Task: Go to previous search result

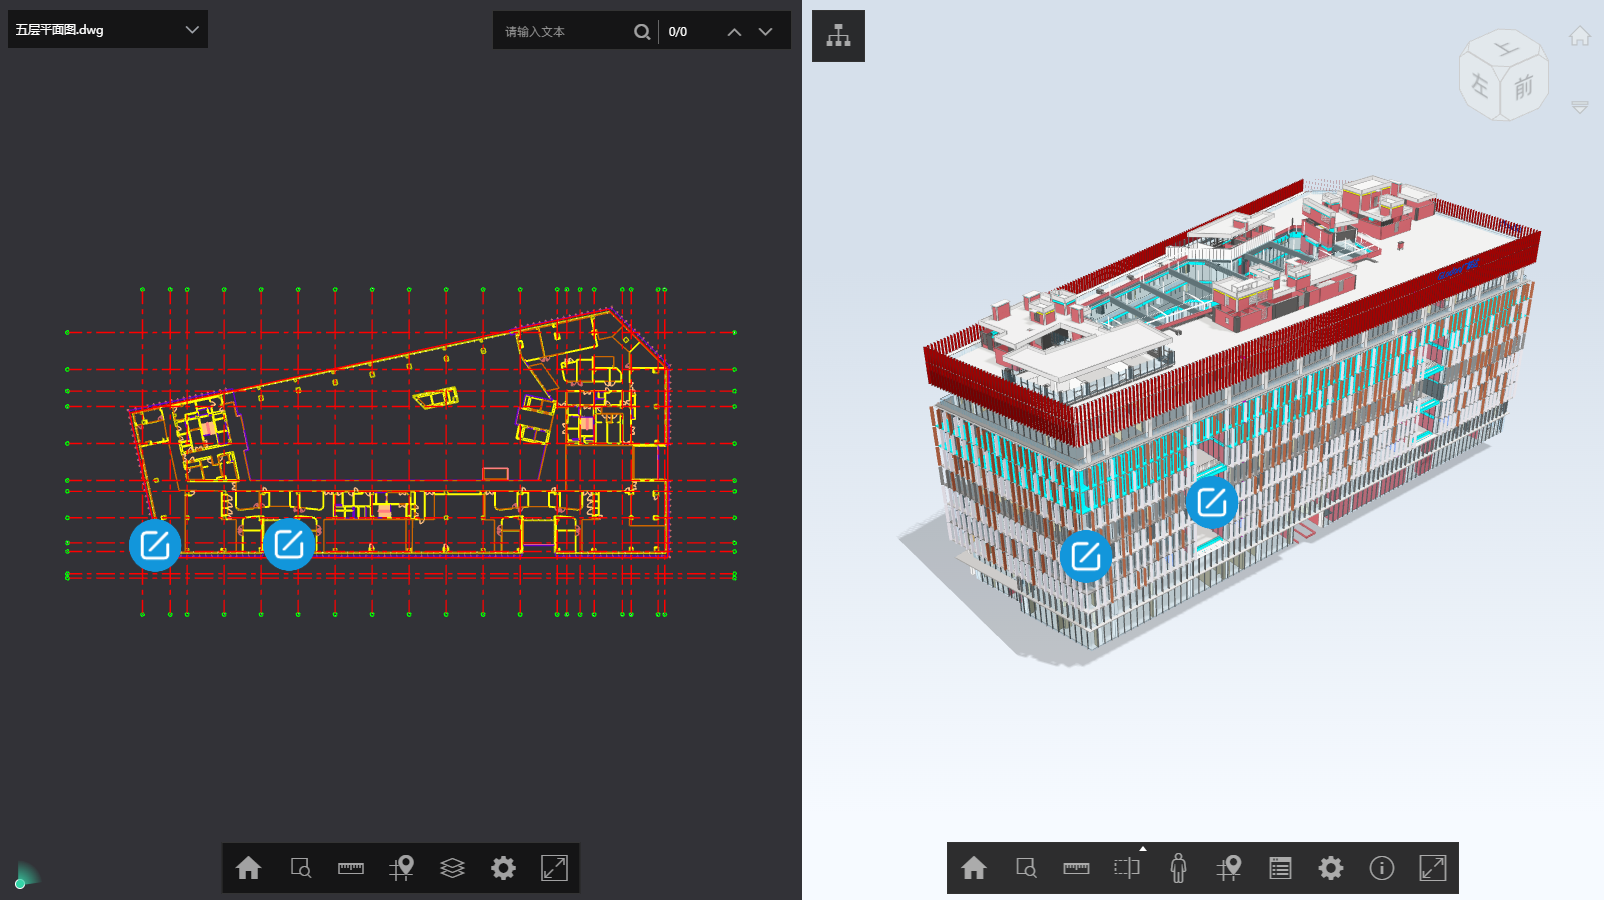Action: (734, 32)
